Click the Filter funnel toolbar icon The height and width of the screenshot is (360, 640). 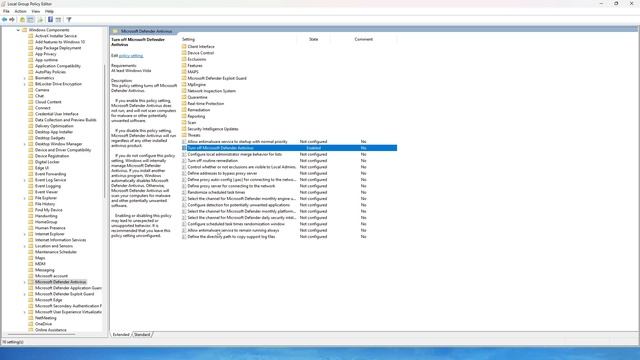(69, 20)
